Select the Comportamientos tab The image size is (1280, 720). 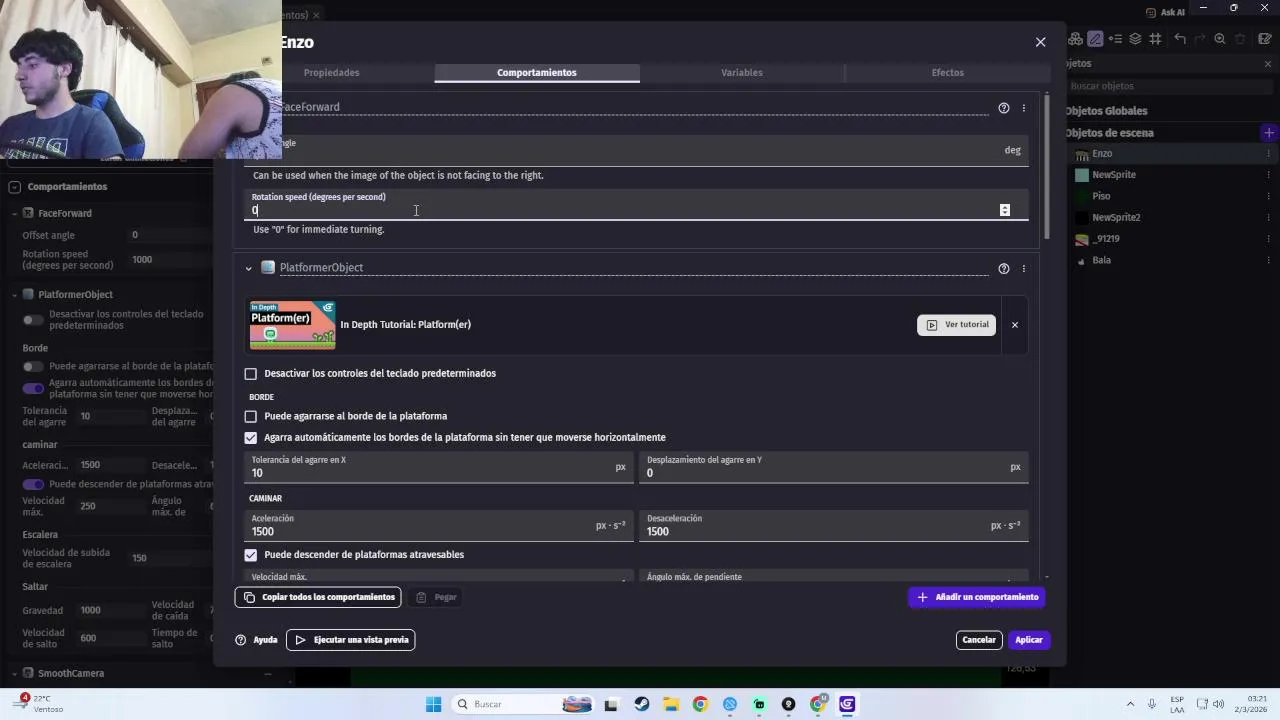click(537, 73)
